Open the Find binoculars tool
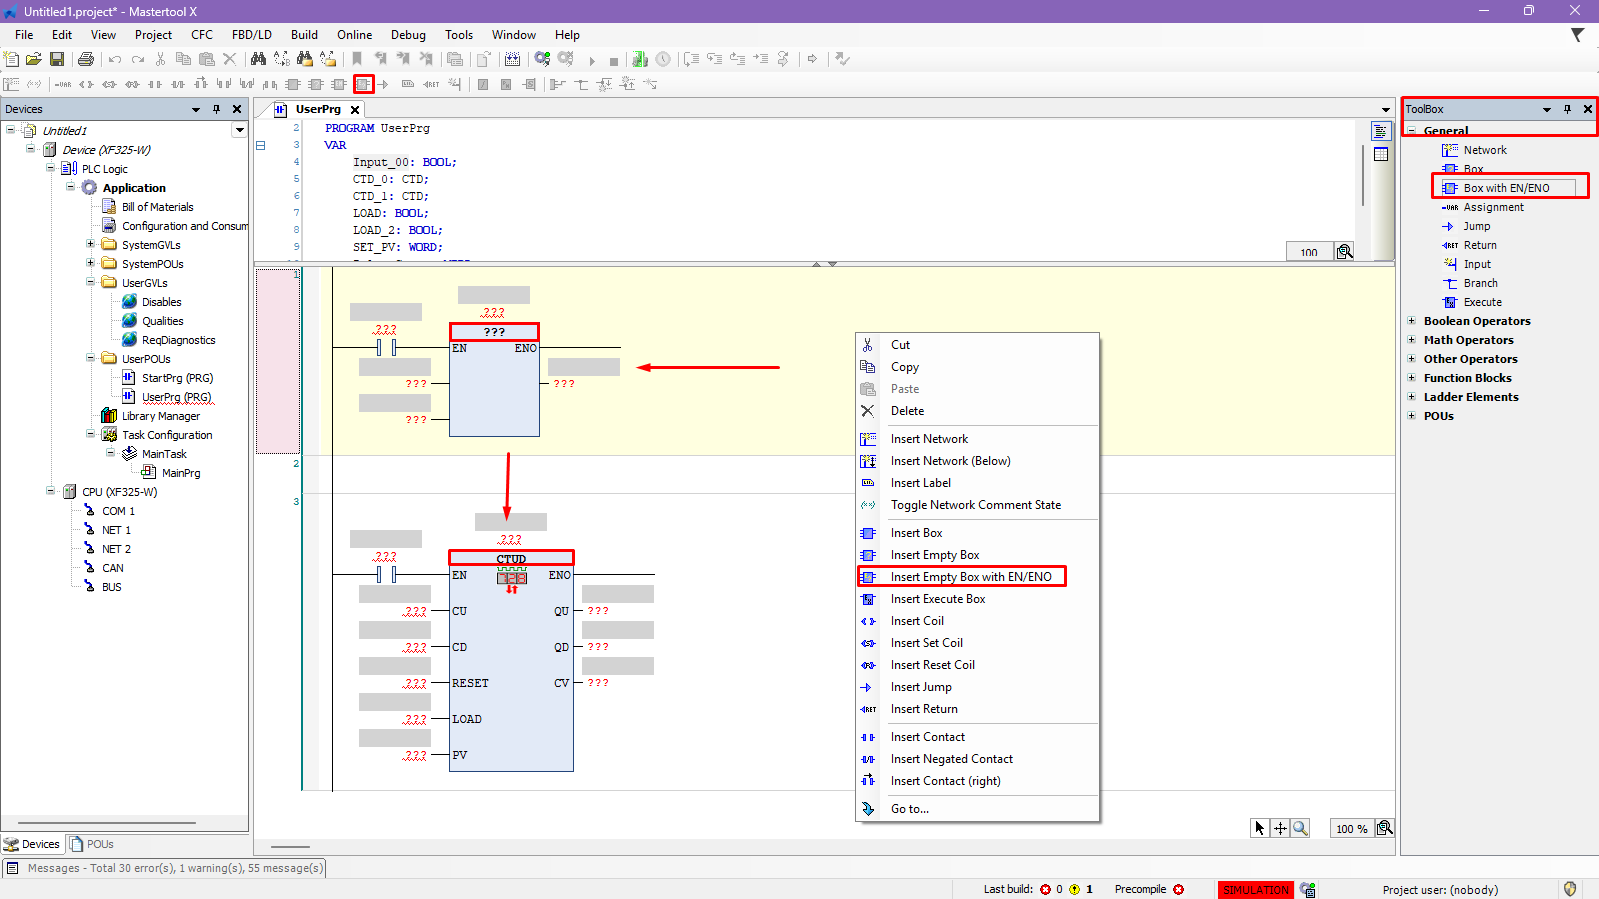The height and width of the screenshot is (899, 1599). point(258,60)
